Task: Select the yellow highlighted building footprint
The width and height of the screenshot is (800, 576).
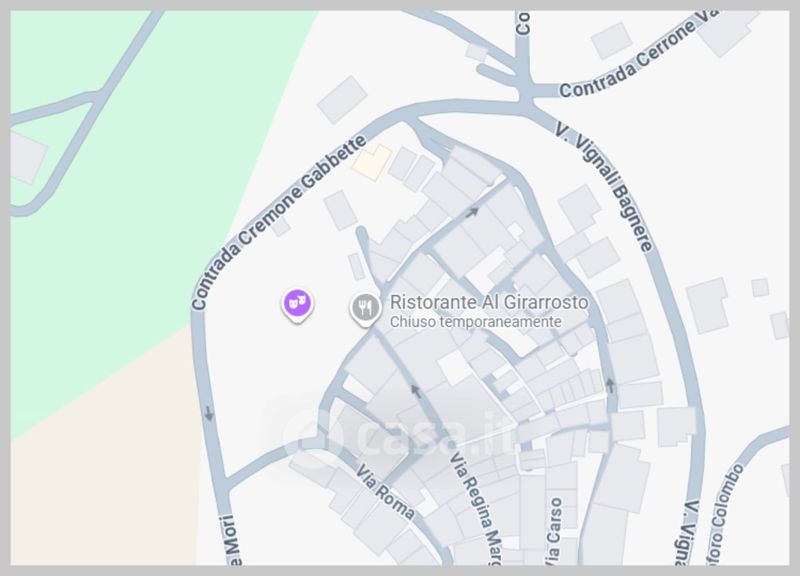Action: tap(372, 162)
